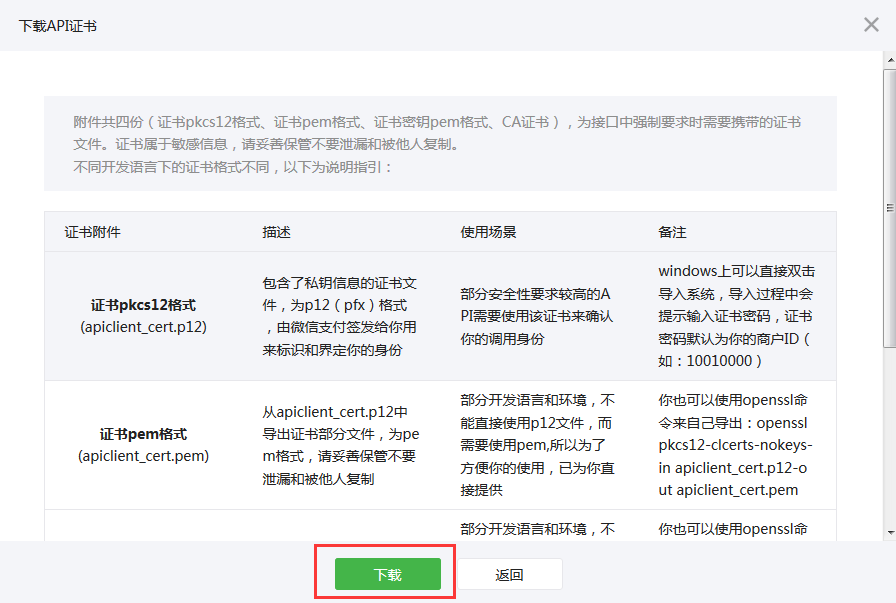Viewport: 896px width, 603px height.
Task: Click the scrollbar down arrow
Action: click(x=889, y=533)
